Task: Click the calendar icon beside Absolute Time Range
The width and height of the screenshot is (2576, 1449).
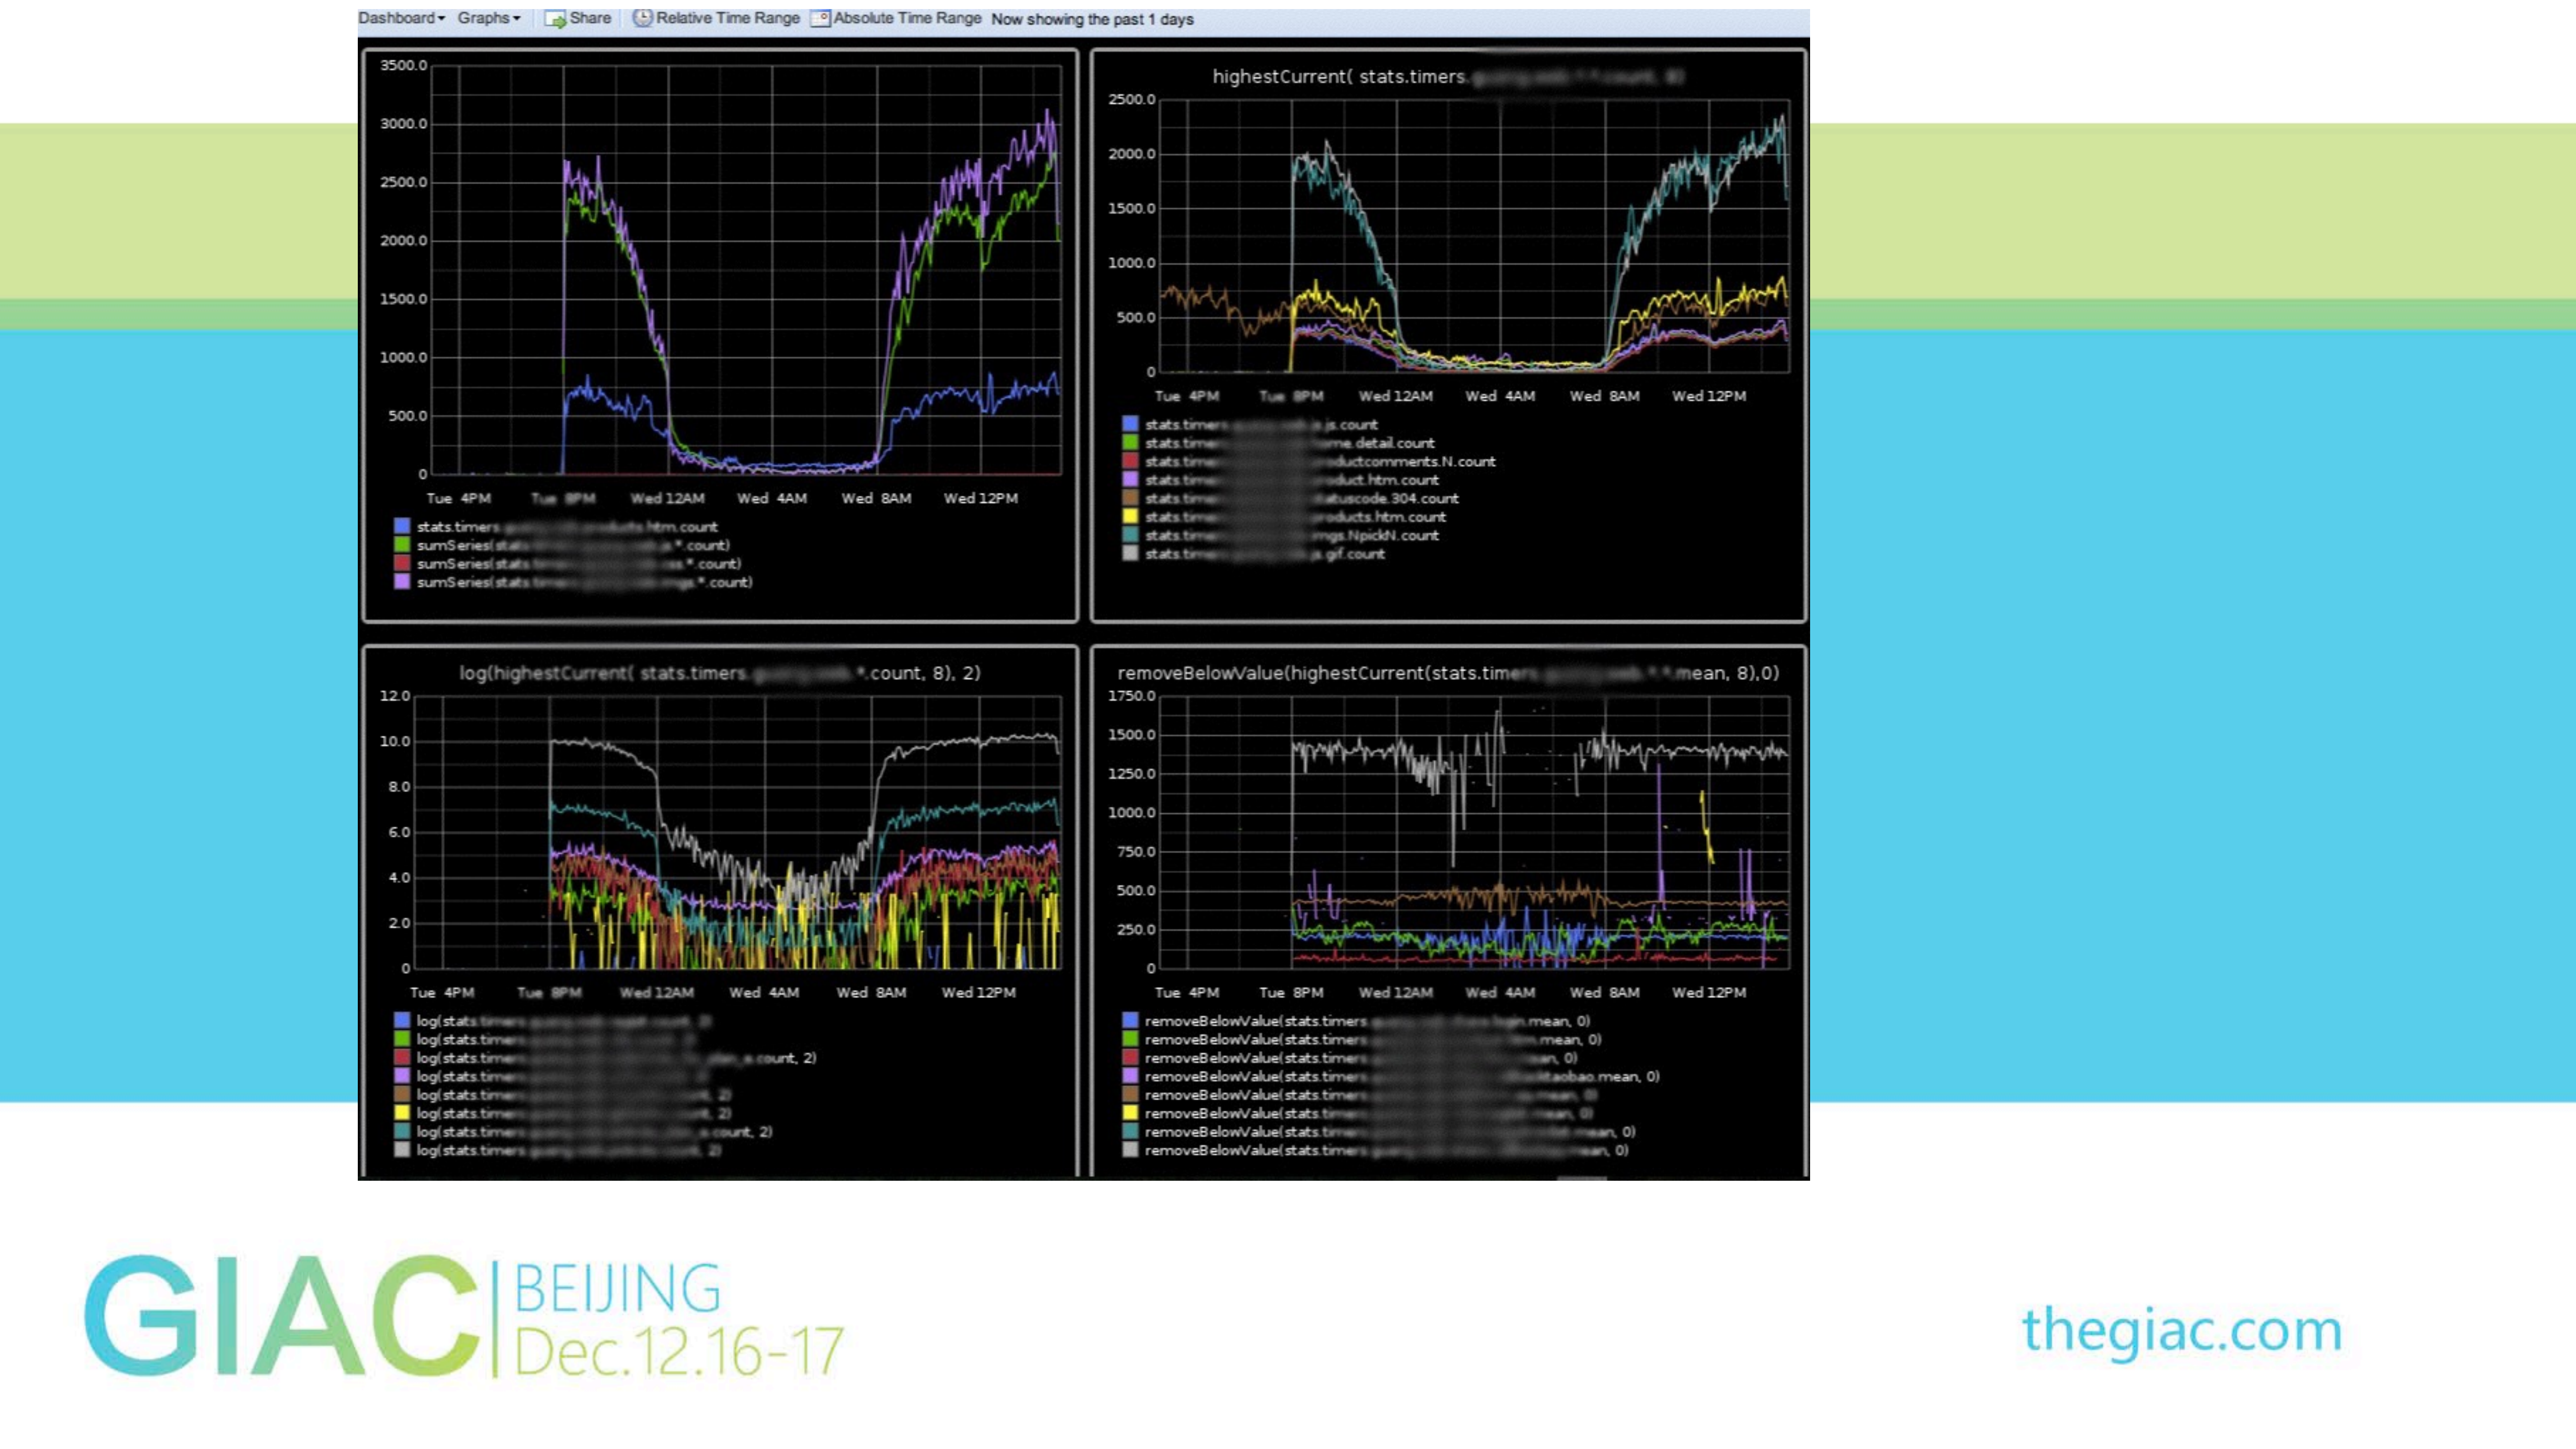Action: coord(821,18)
